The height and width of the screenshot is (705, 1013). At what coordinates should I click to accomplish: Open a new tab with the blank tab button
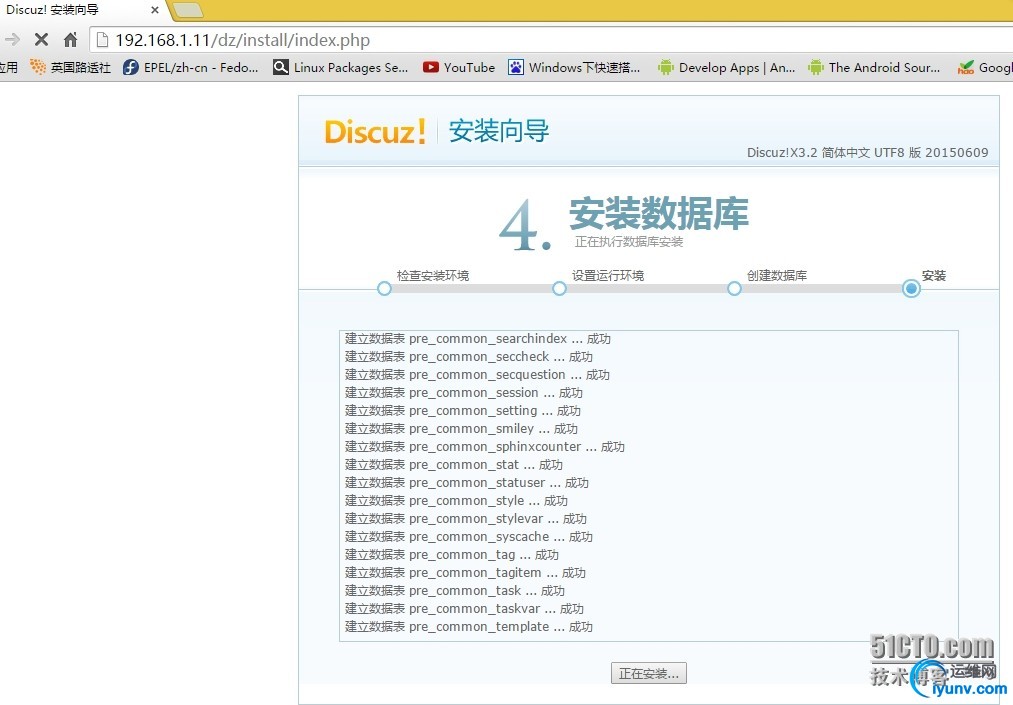pos(188,10)
